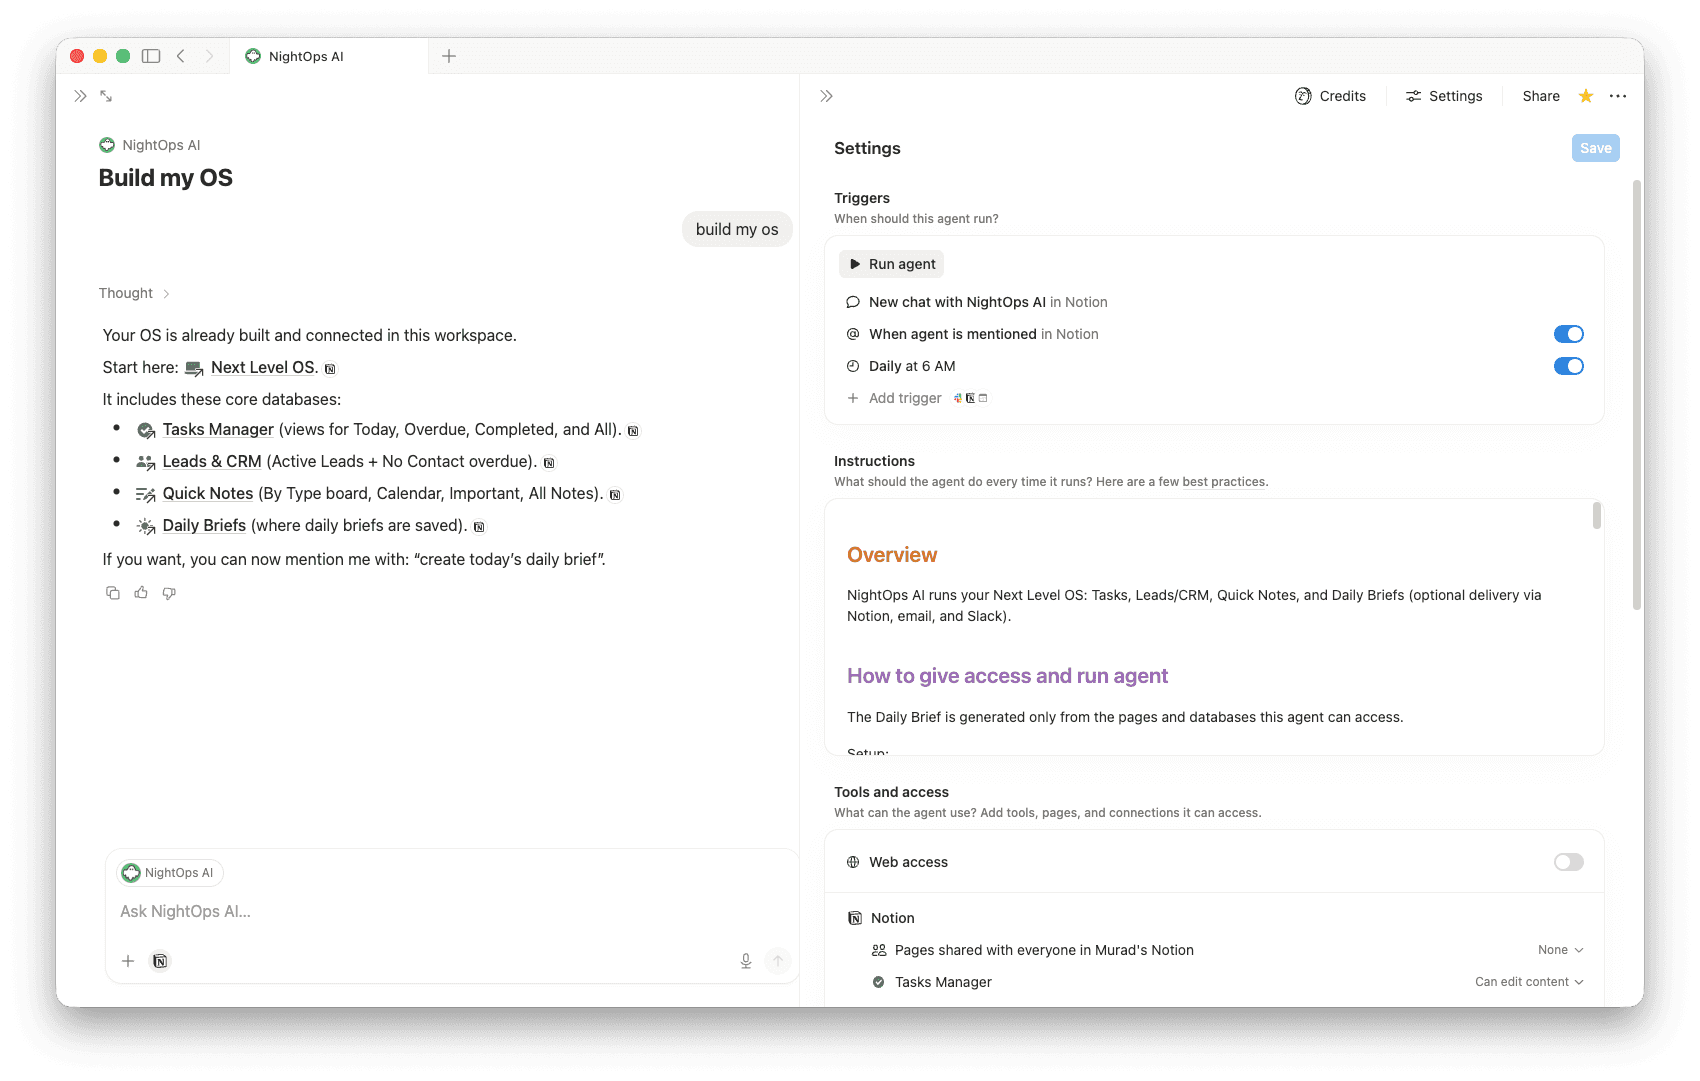The width and height of the screenshot is (1700, 1081).
Task: Click the citation icon after Leads & CRM line
Action: 549,463
